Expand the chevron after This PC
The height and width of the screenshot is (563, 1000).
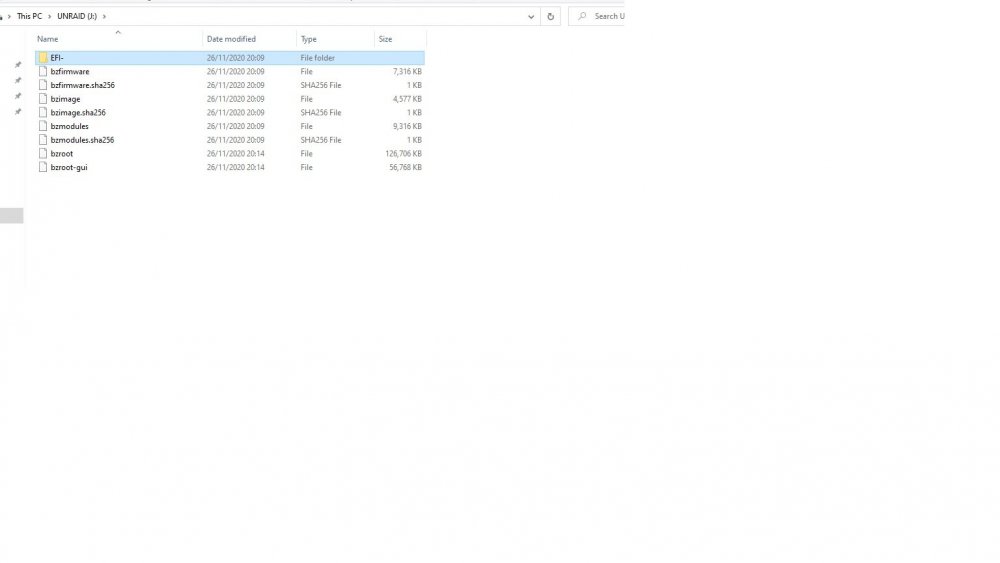(x=49, y=17)
